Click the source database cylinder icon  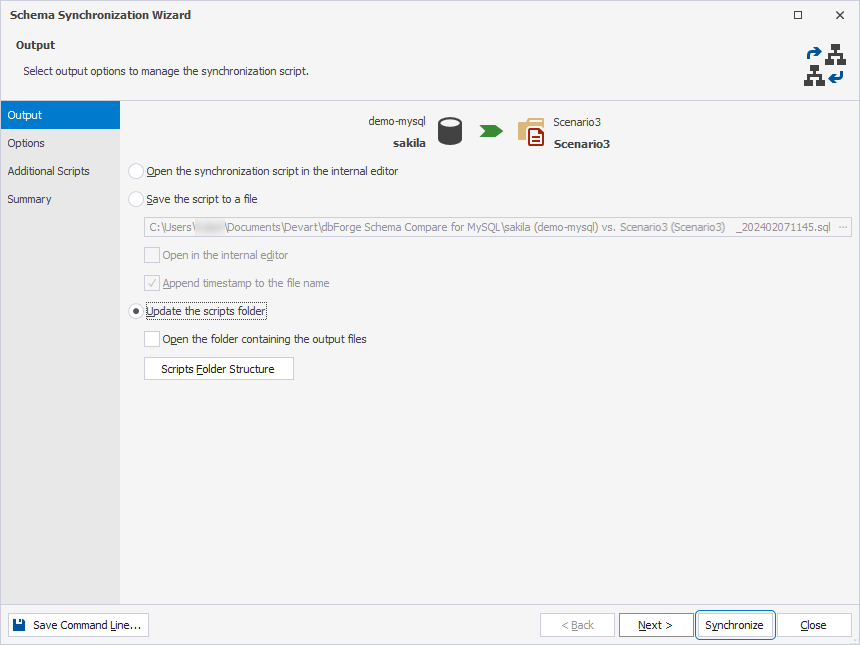450,132
